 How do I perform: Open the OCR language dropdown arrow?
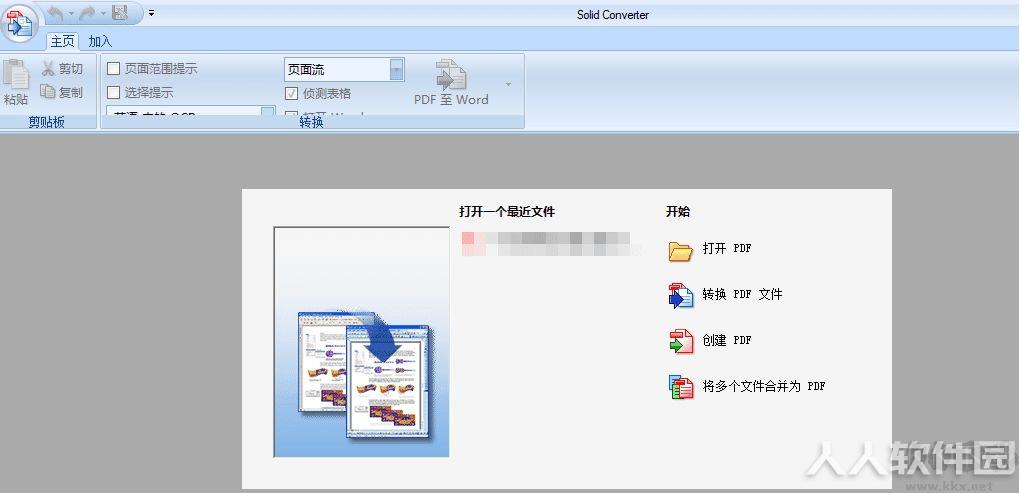click(x=268, y=113)
